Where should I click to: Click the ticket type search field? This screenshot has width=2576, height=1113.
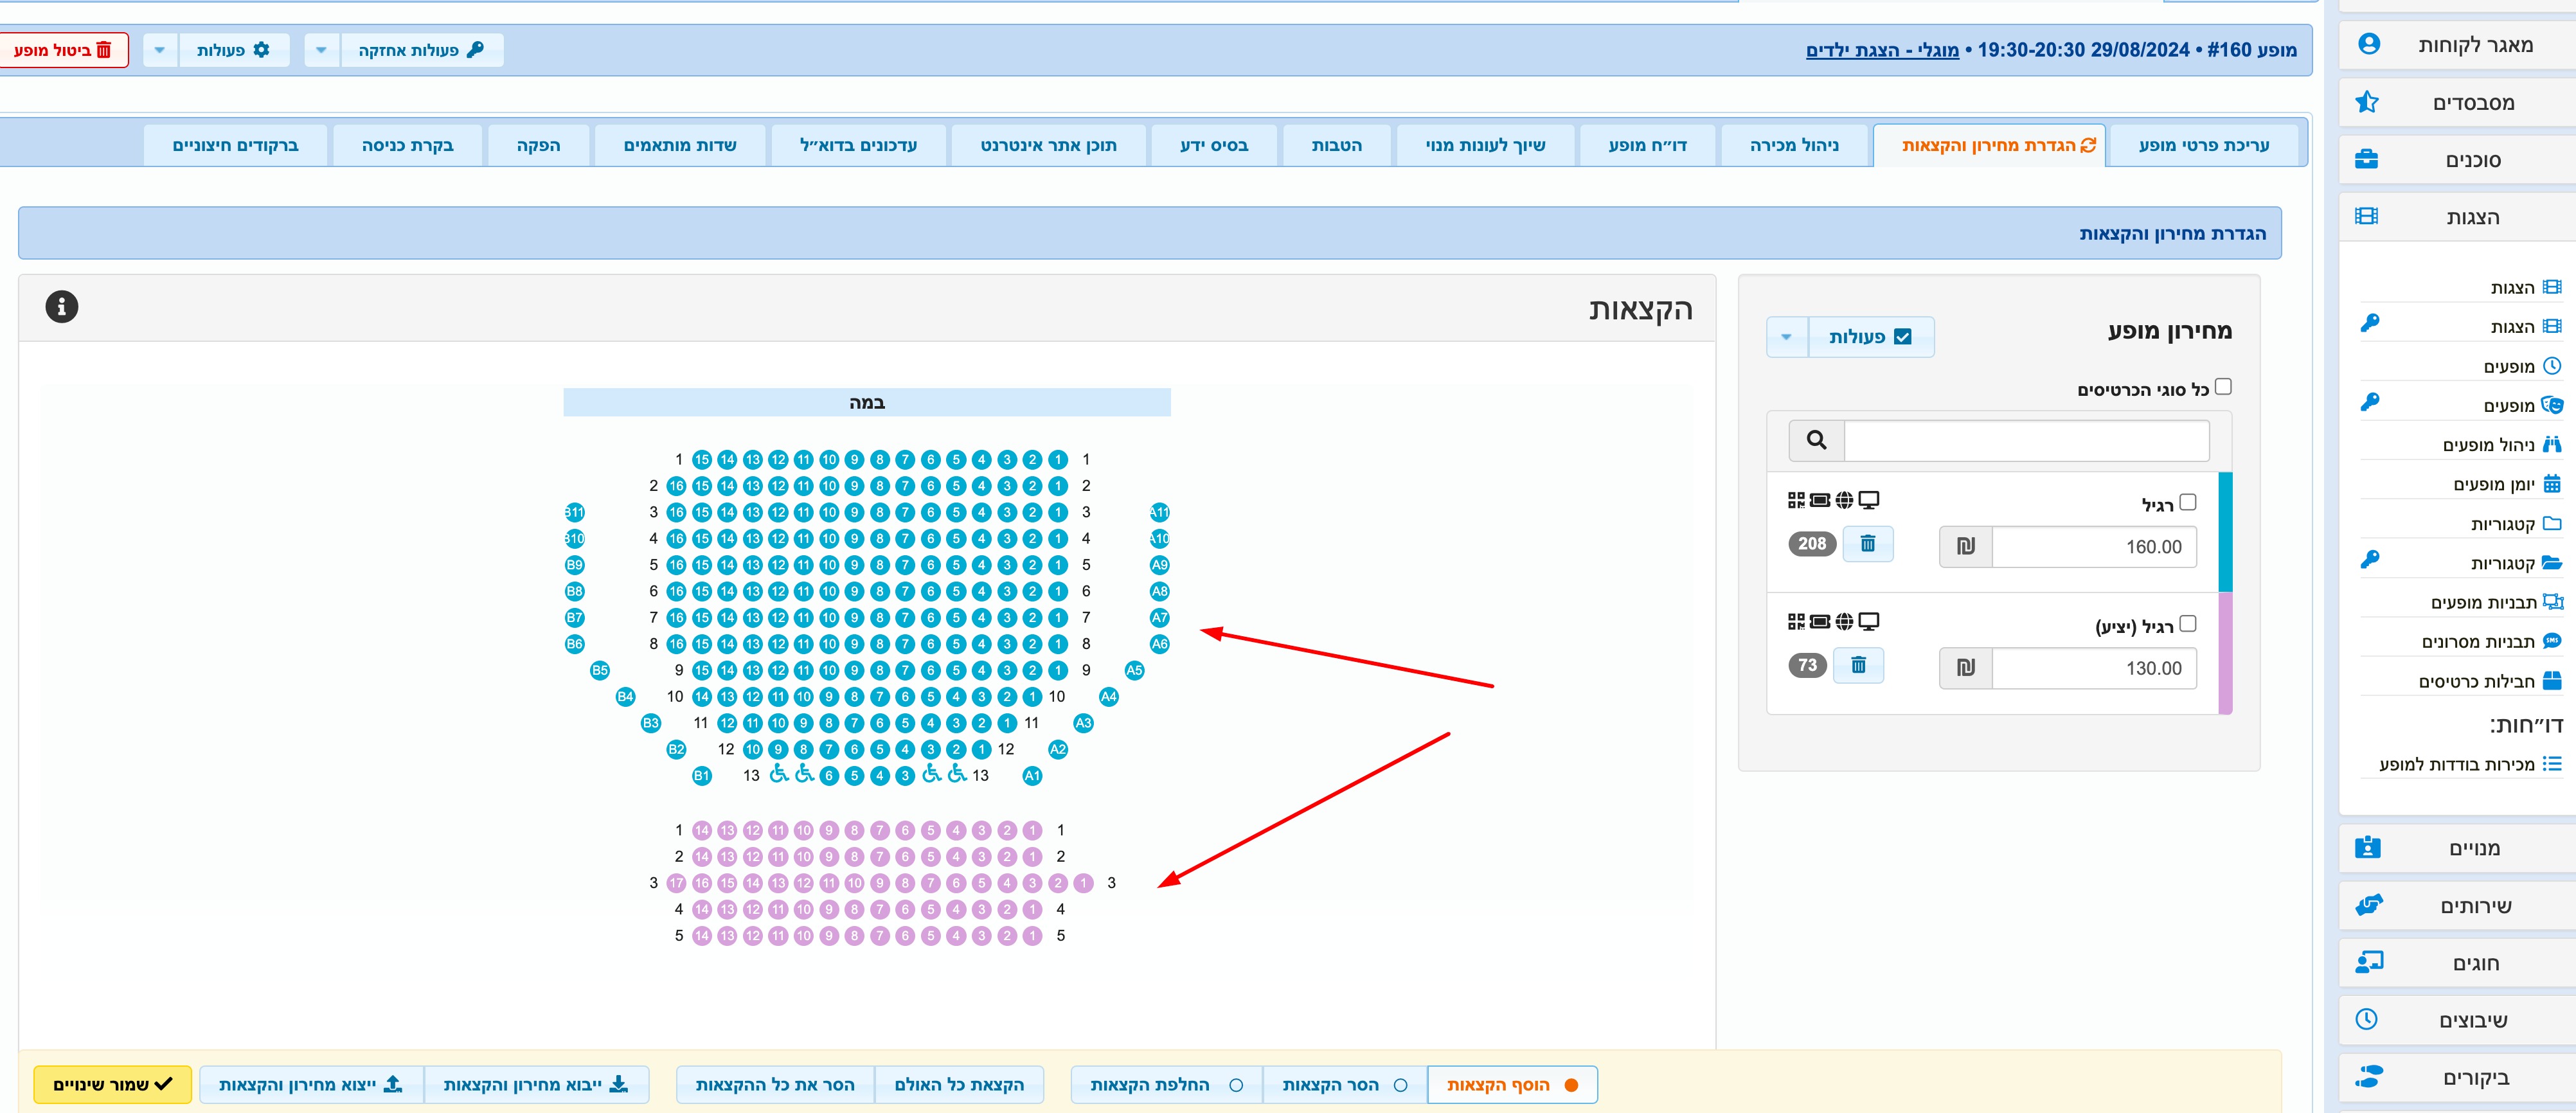(x=2027, y=440)
